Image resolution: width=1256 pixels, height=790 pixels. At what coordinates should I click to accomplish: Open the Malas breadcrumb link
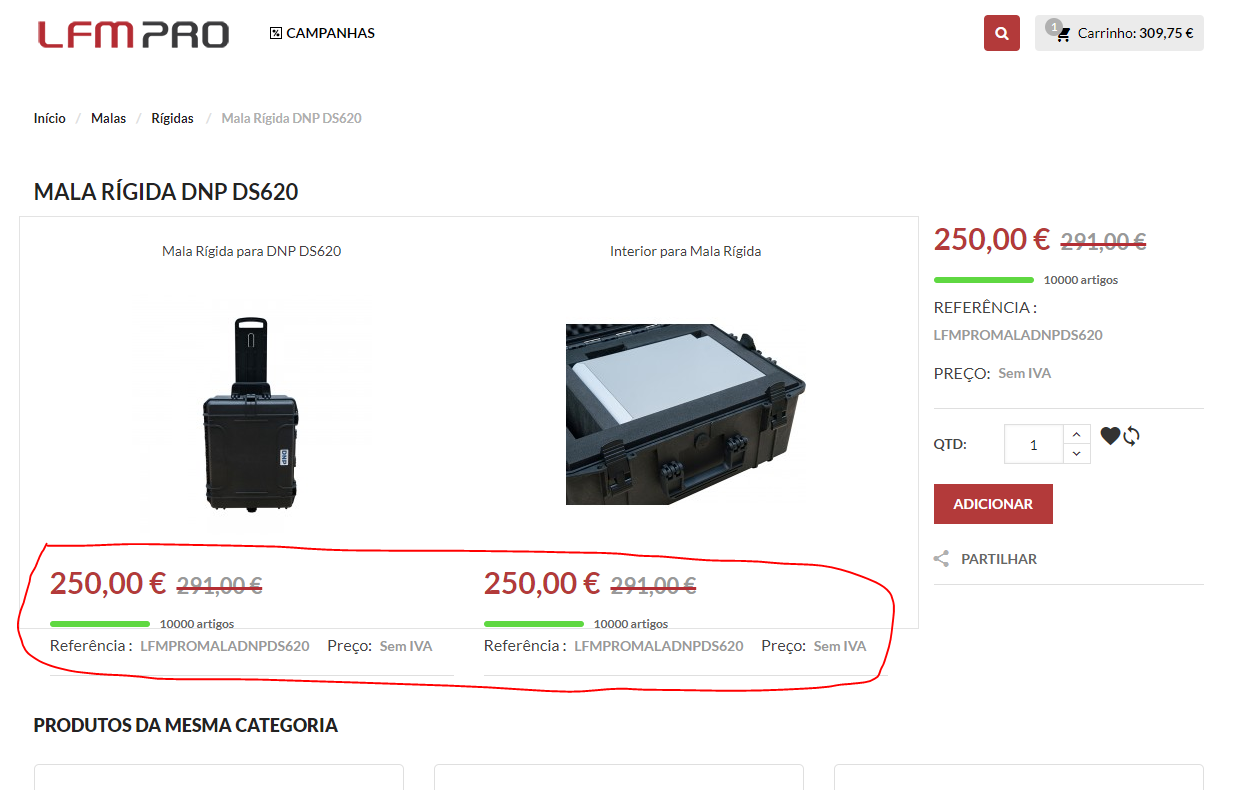[x=108, y=118]
